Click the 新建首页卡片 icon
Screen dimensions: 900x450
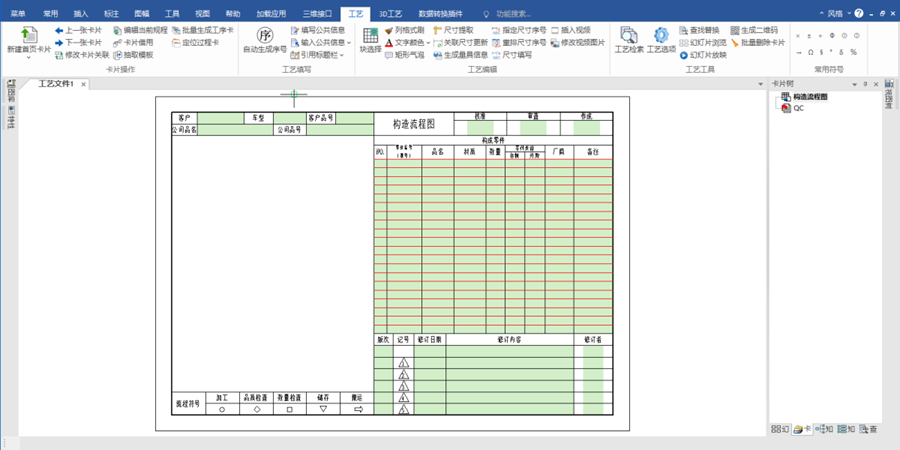(29, 35)
